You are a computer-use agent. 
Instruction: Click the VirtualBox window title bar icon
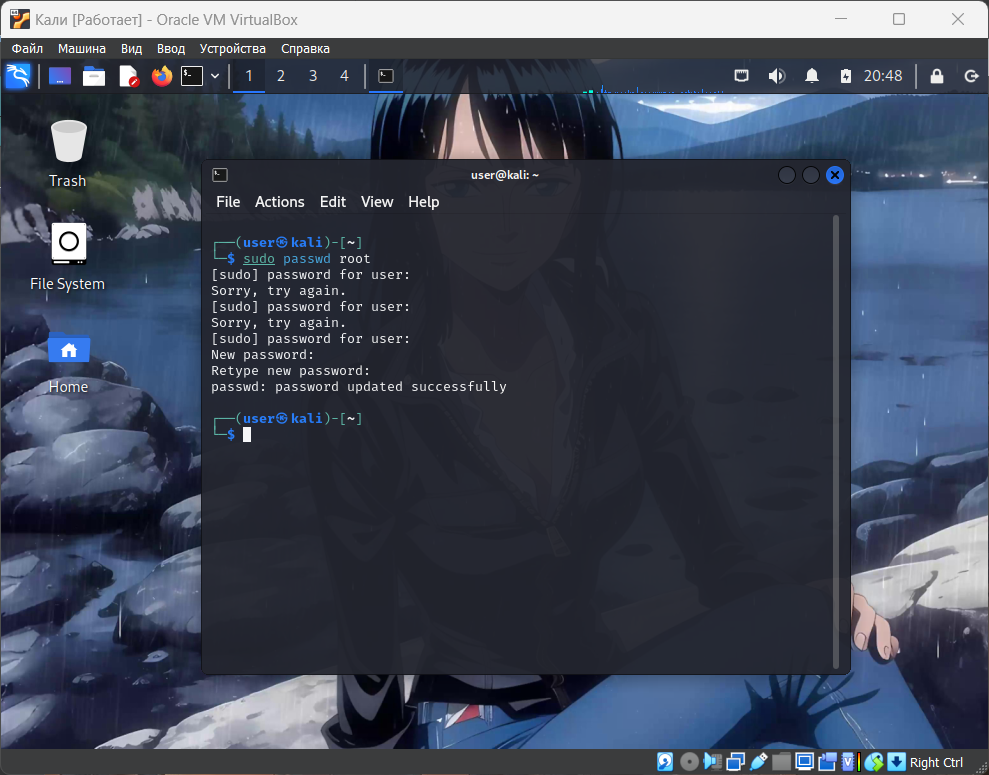(x=20, y=20)
